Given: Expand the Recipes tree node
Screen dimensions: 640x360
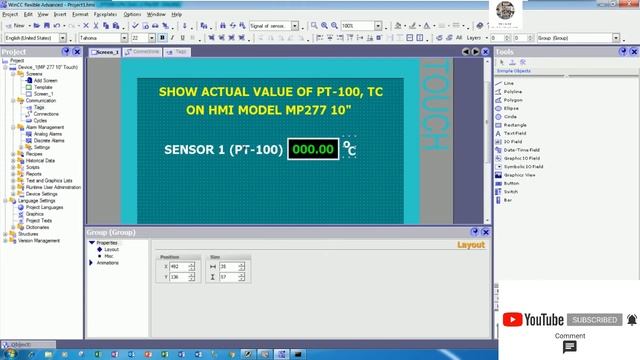Looking at the screenshot, I should (x=13, y=154).
